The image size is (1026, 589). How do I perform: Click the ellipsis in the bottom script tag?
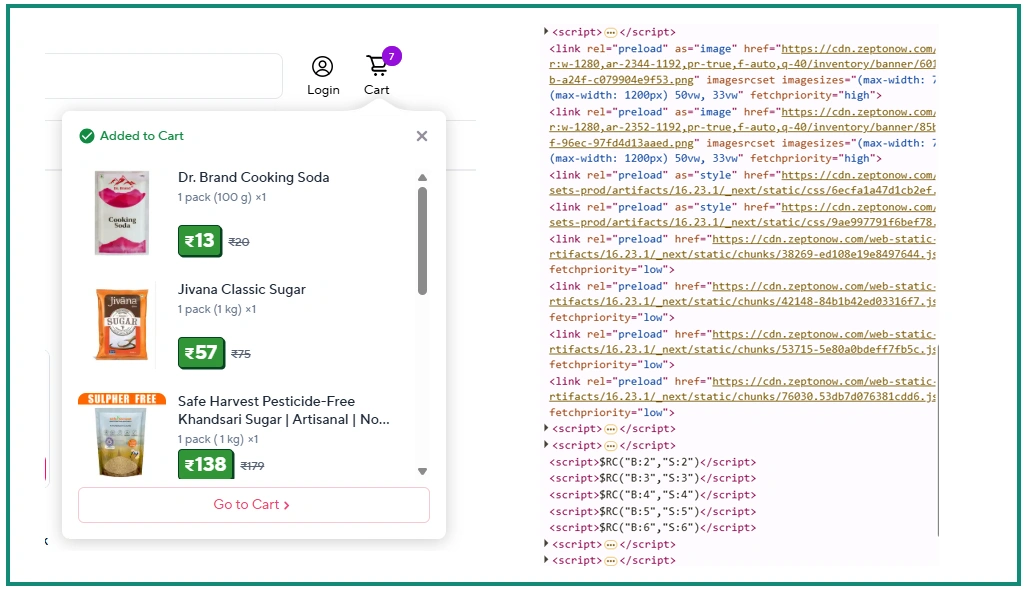tap(610, 561)
